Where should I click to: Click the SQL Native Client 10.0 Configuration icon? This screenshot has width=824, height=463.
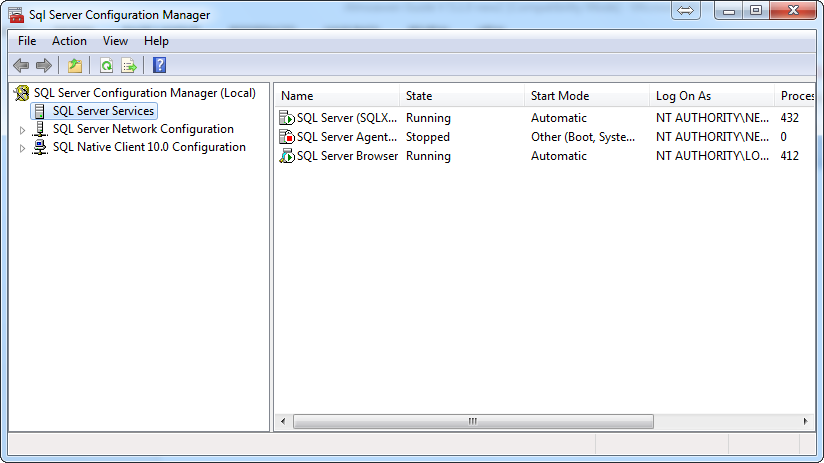40,147
